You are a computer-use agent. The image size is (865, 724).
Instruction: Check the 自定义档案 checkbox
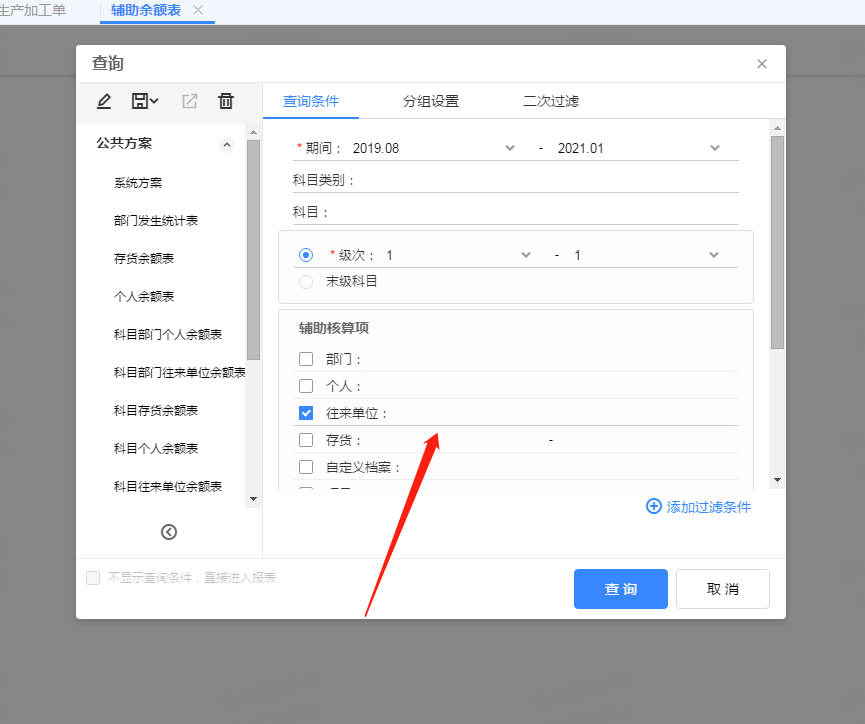[306, 467]
